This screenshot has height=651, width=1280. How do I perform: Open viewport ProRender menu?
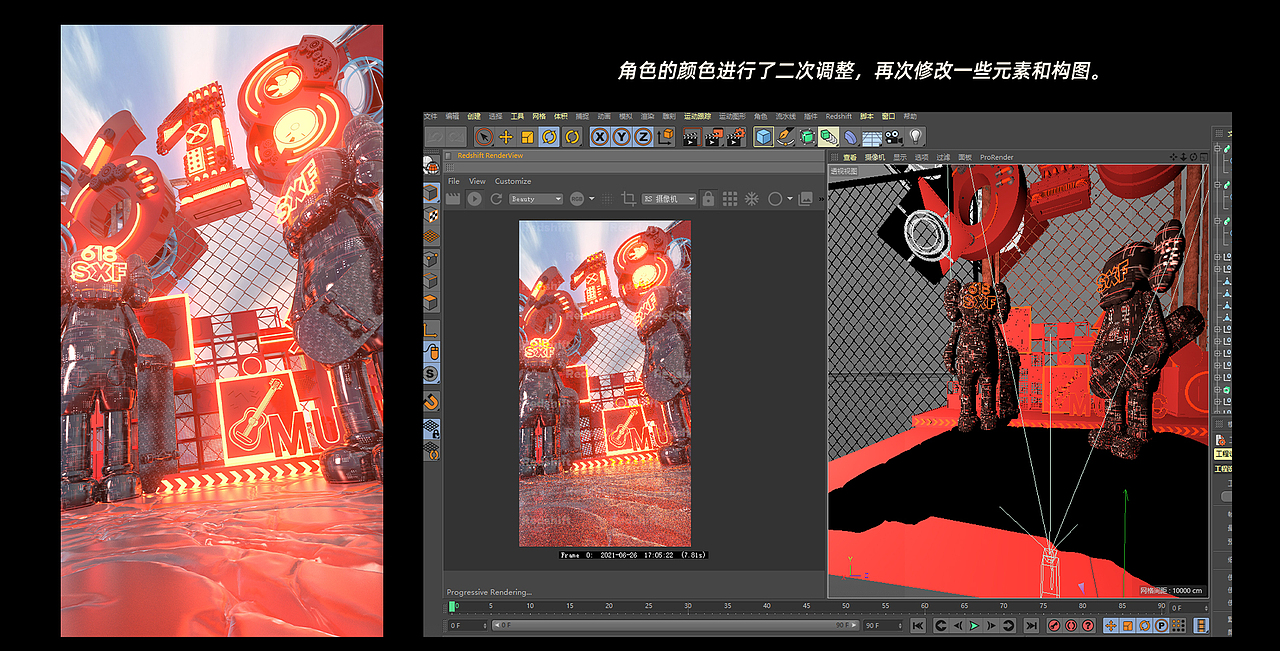click(x=996, y=157)
